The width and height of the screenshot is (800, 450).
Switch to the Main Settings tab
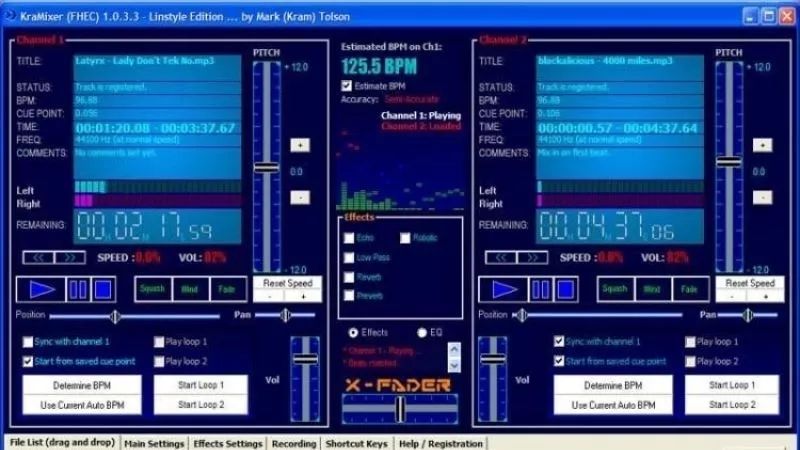click(154, 443)
